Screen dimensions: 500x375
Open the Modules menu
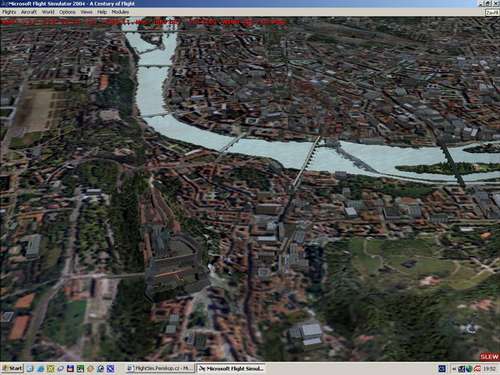pyautogui.click(x=120, y=12)
